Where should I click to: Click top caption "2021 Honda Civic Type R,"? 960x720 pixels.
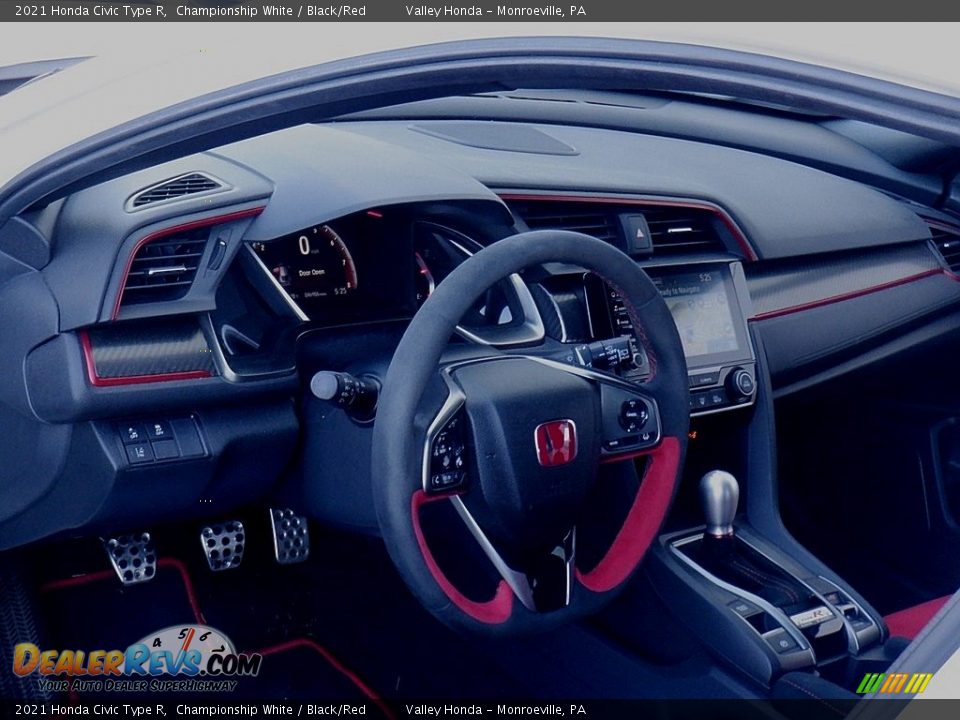[x=91, y=10]
